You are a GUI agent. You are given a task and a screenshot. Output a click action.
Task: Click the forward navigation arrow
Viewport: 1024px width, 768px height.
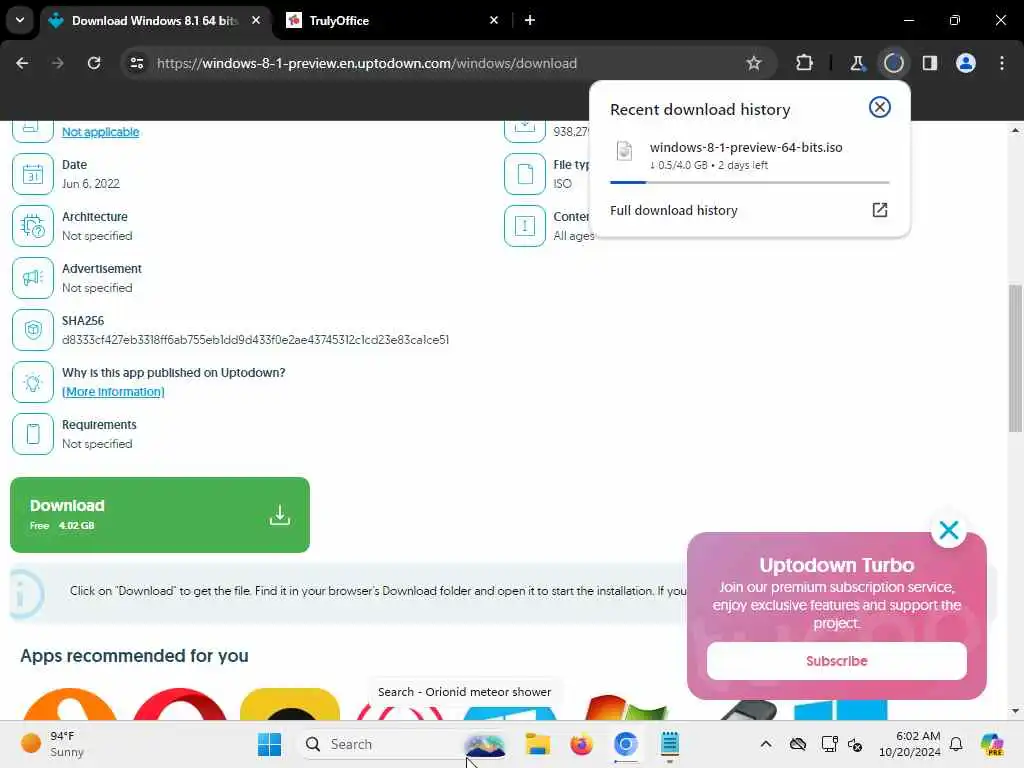(x=57, y=63)
